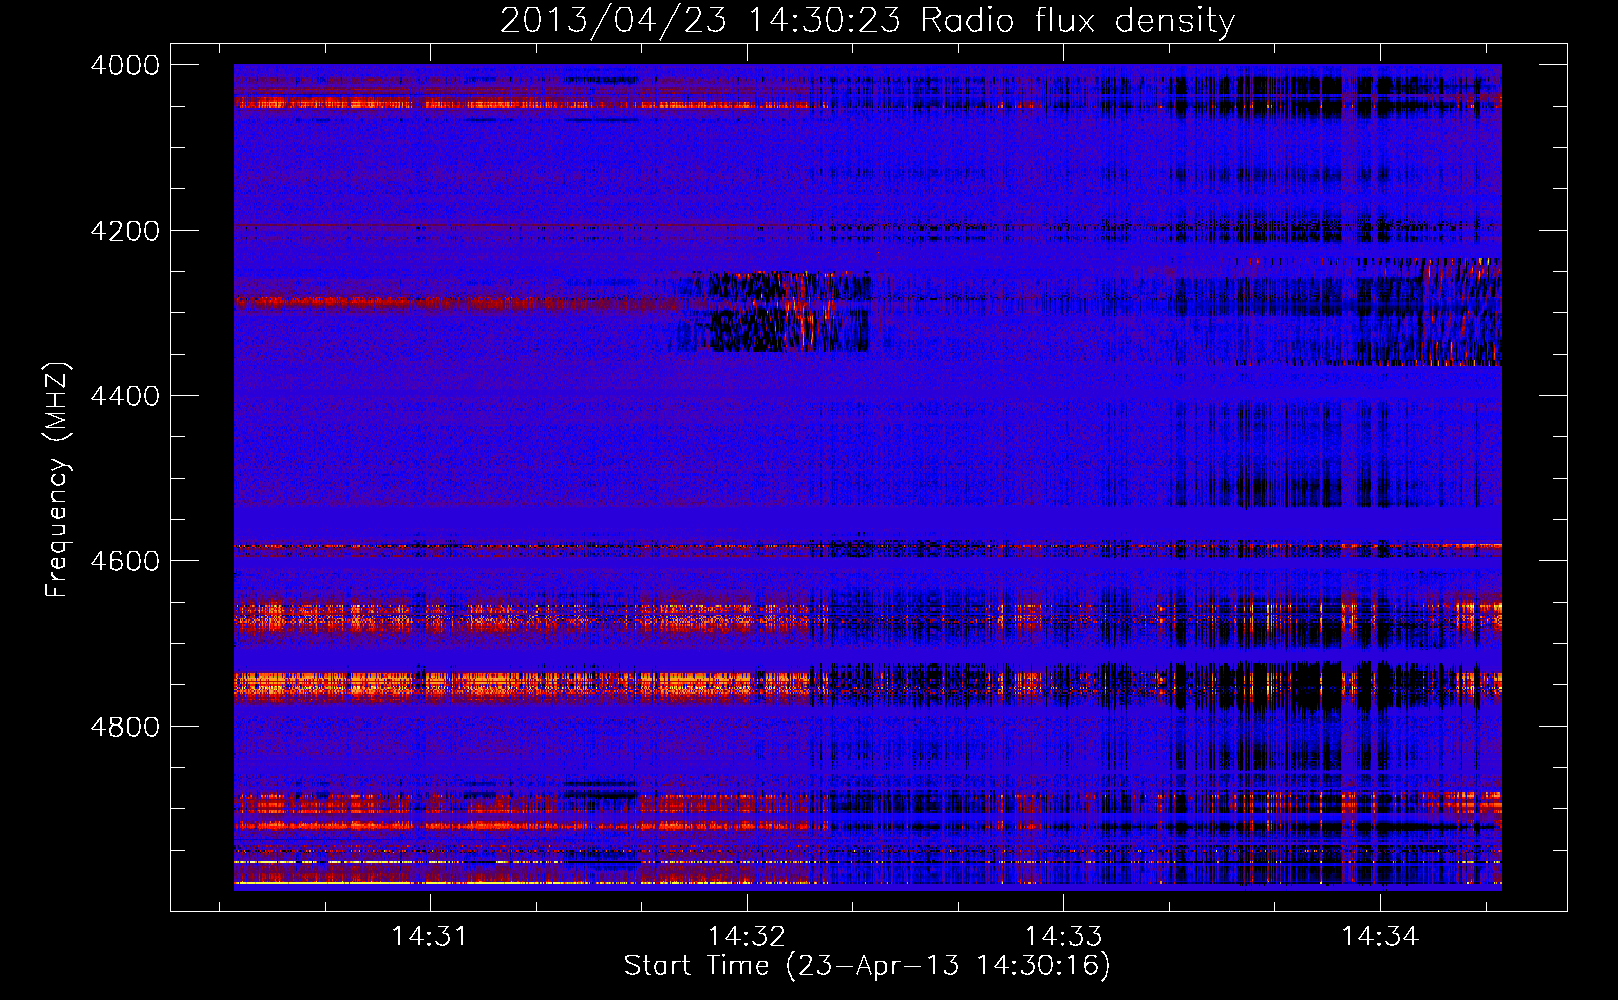Select the 4600 frequency axis label
The image size is (1618, 1000).
click(125, 562)
